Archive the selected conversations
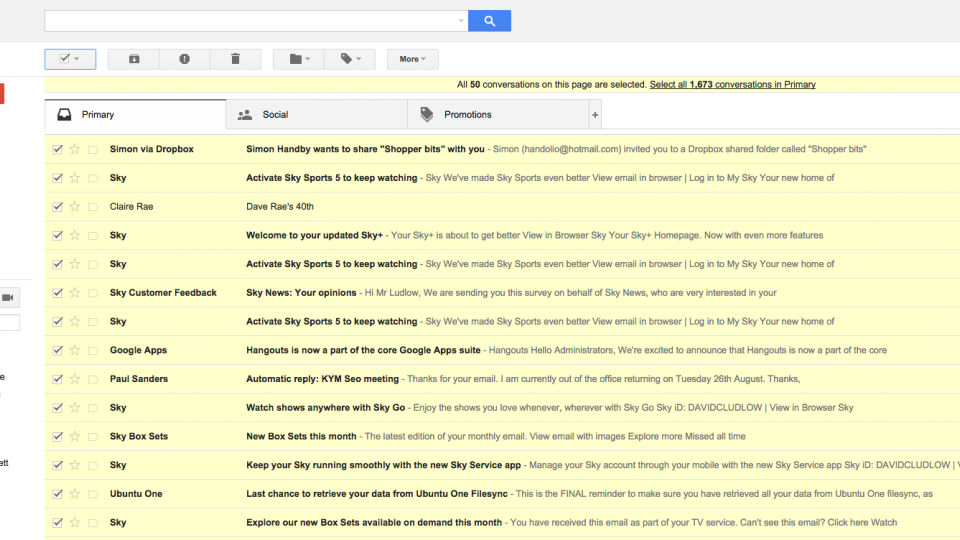 coord(133,59)
